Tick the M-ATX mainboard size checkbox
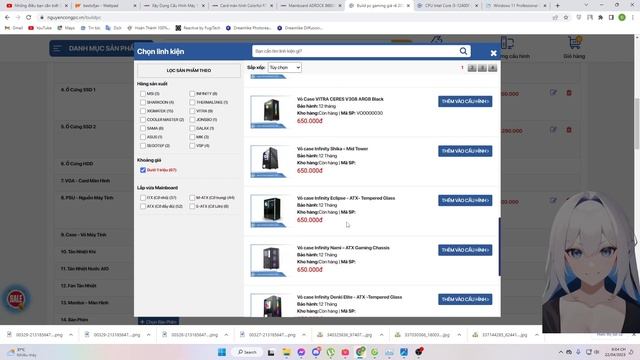 pyautogui.click(x=192, y=198)
